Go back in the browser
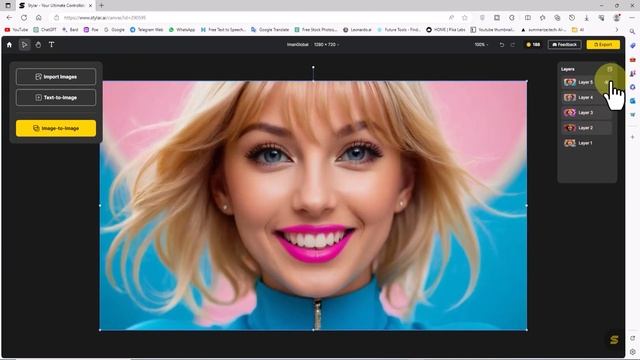Screen dimensions: 640x360 click(9, 18)
